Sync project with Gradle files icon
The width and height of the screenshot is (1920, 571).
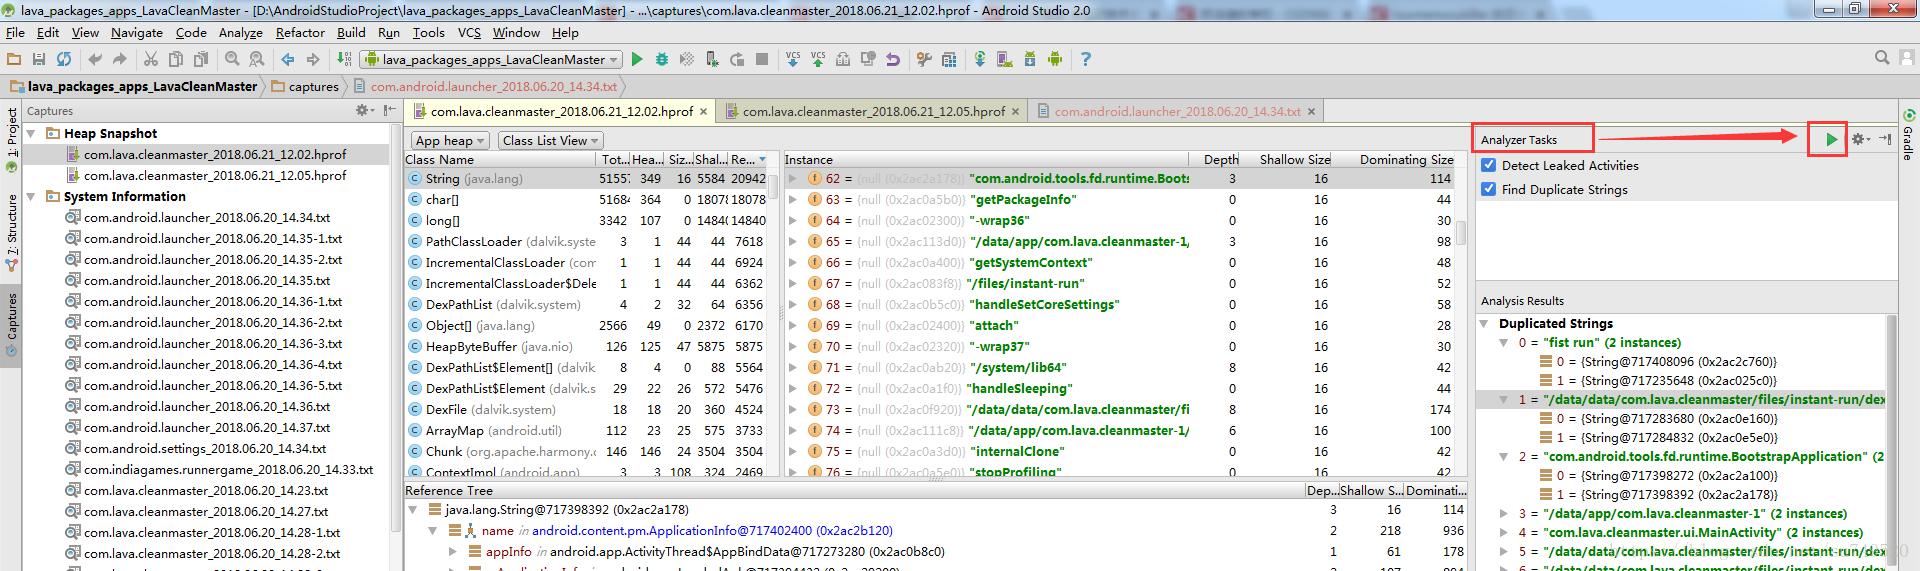pos(980,59)
